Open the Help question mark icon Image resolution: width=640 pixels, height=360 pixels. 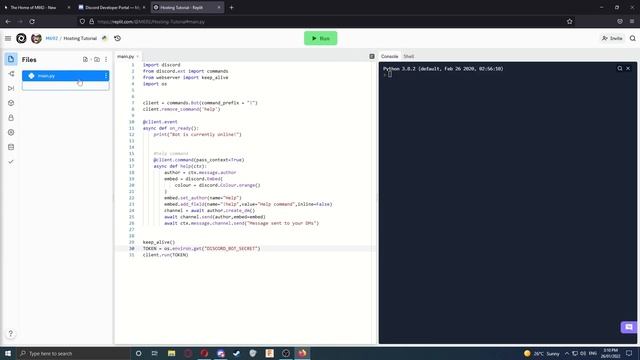(x=11, y=333)
